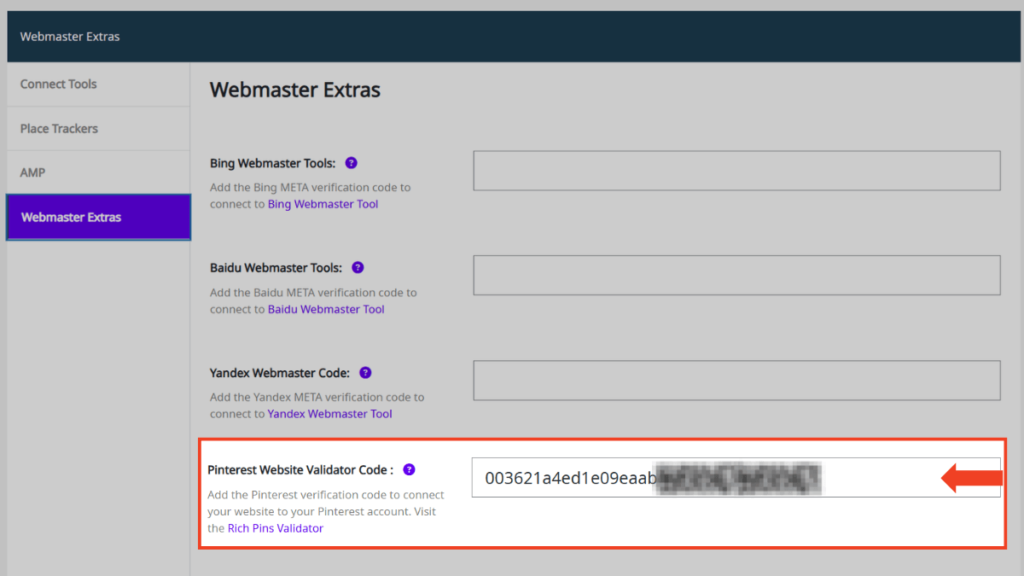Click the Bing Webmaster Tools label
1024x576 pixels.
coord(272,163)
